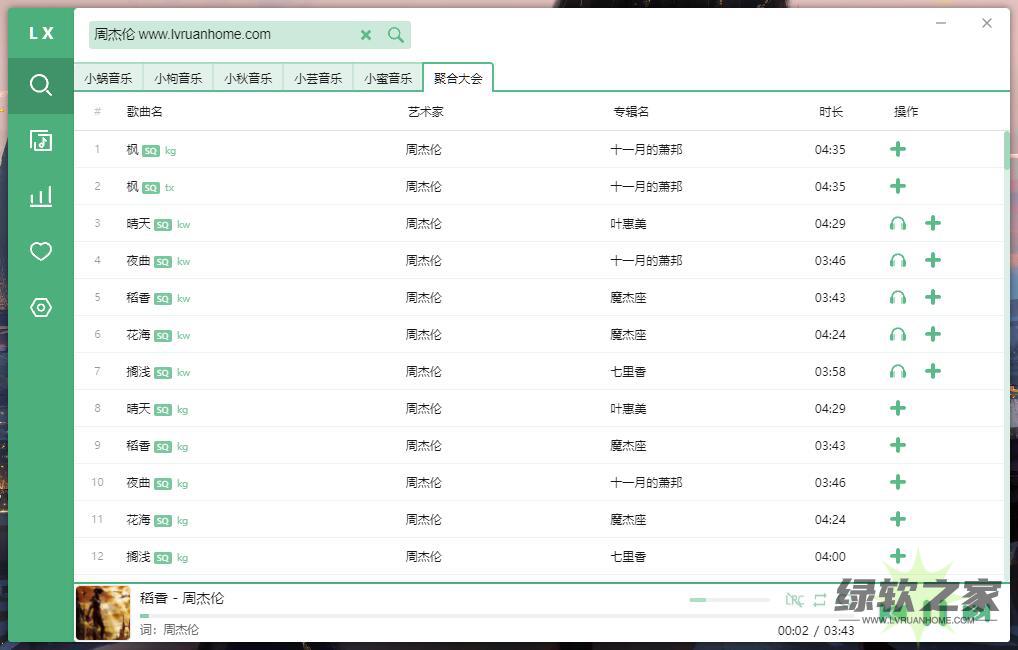Switch to the 小秋音乐 tab
The width and height of the screenshot is (1018, 650).
click(x=248, y=78)
